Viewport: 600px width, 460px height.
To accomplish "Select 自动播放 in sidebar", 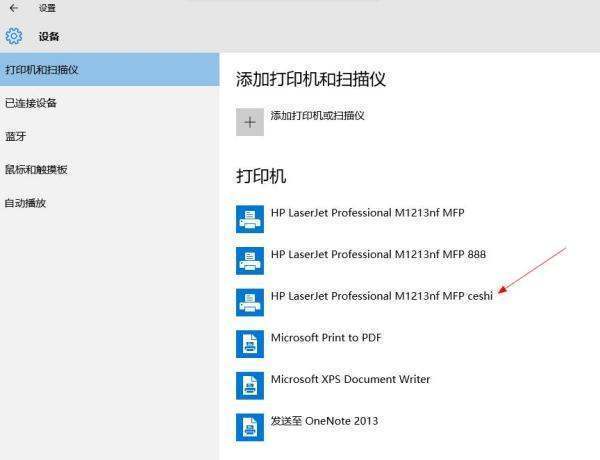I will 109,203.
